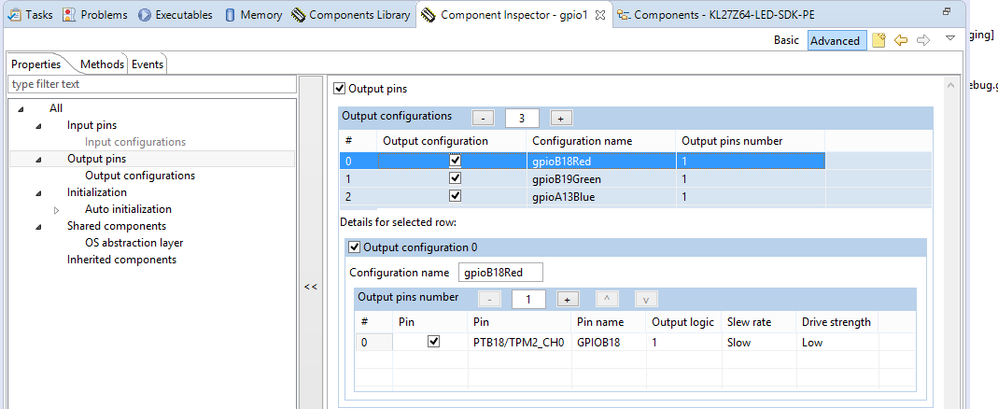Viewport: 998px width, 409px height.
Task: Close the Component Inspector gpio1 tab
Action: pos(598,16)
